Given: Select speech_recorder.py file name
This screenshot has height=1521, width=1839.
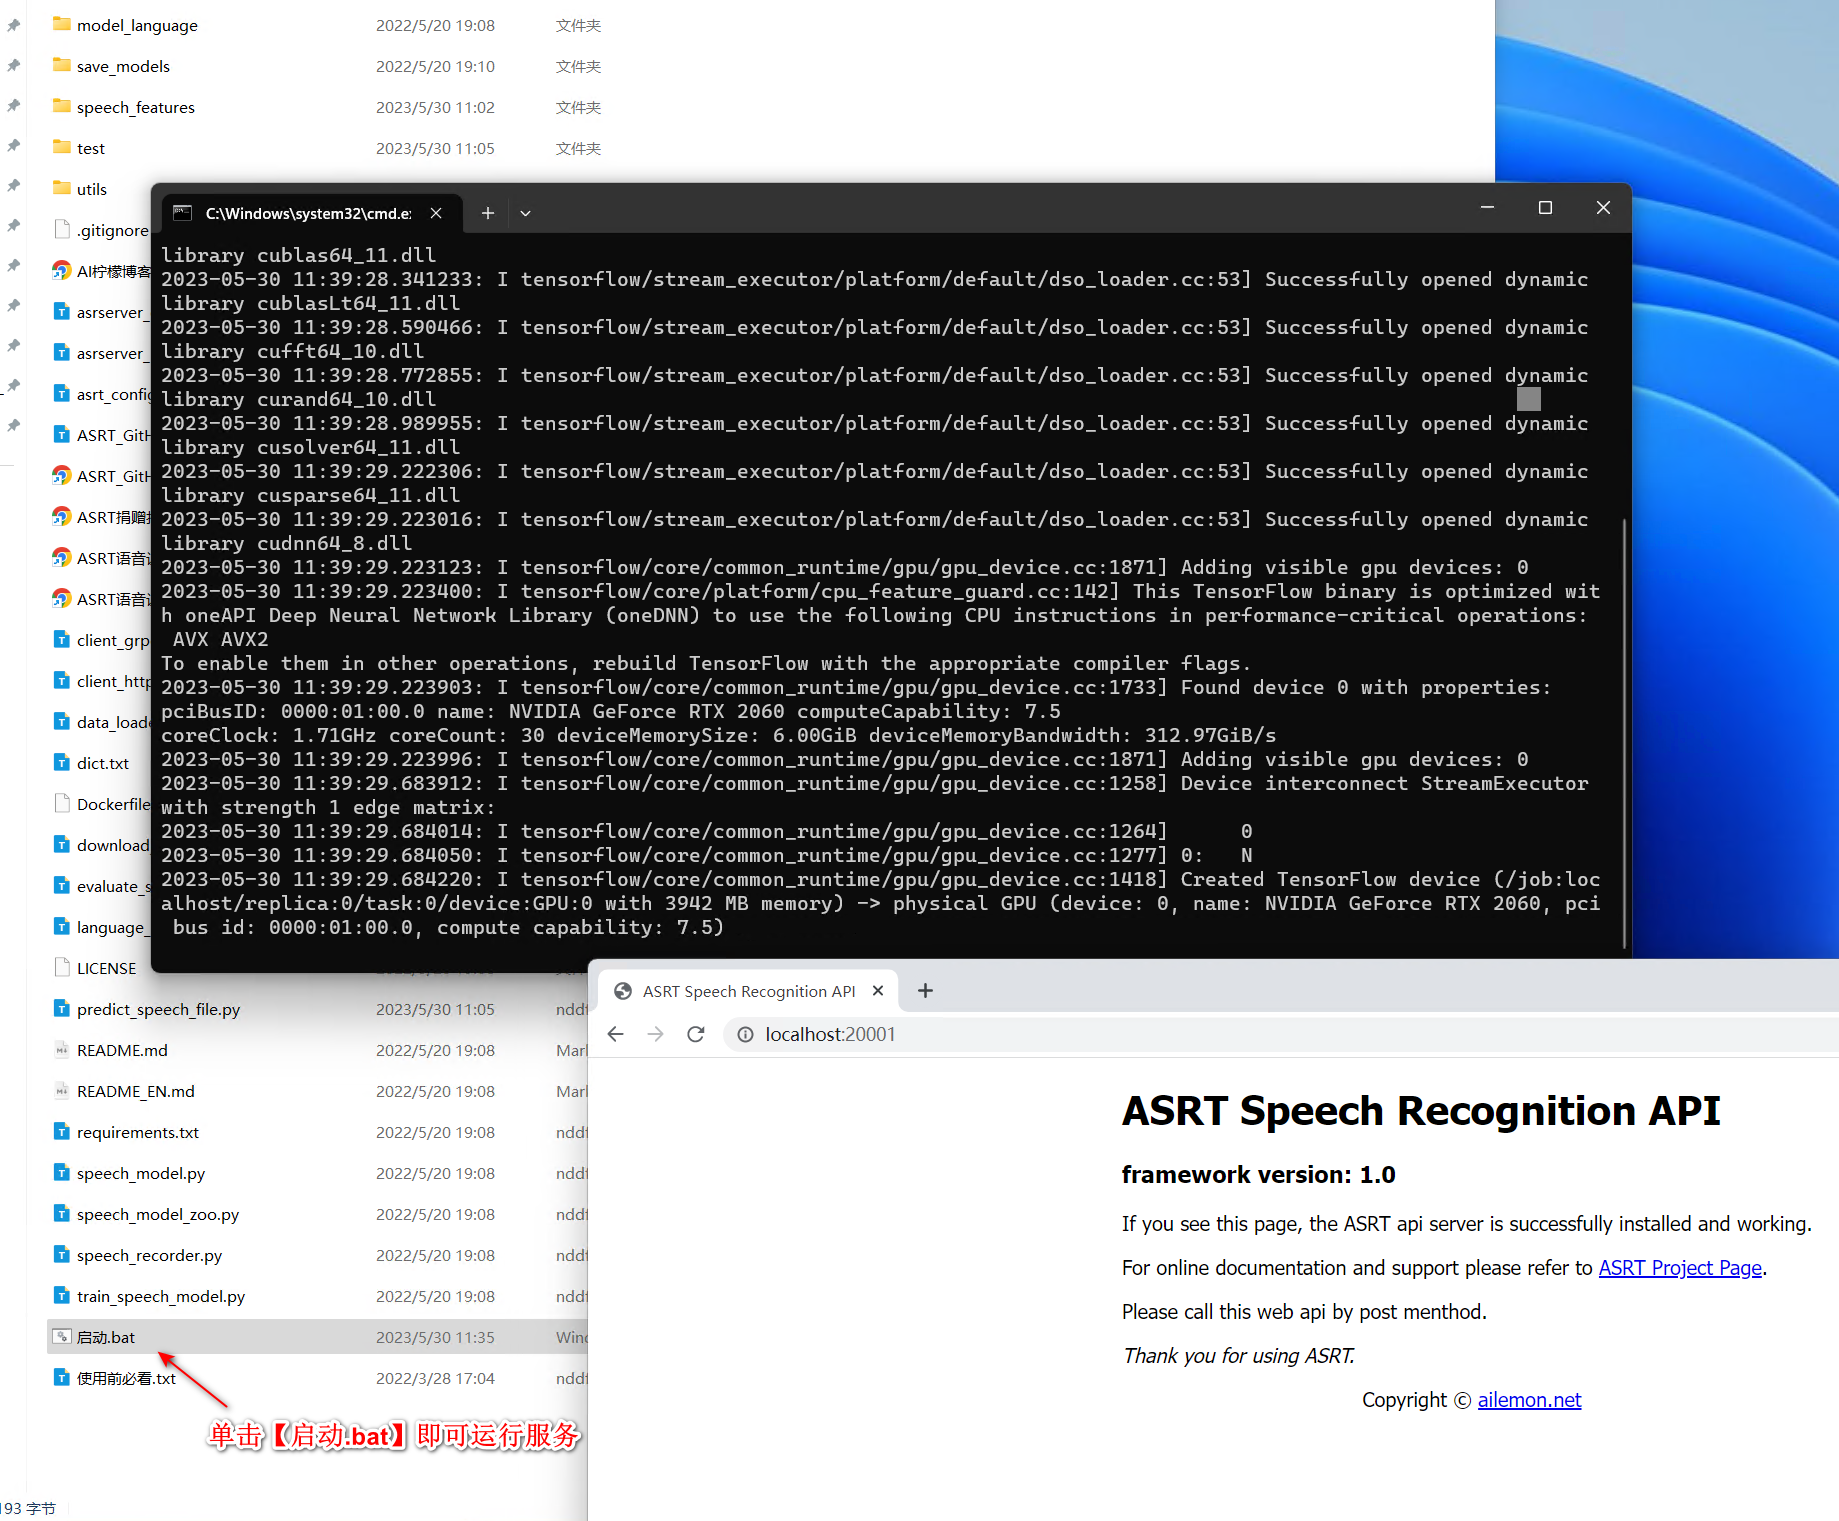Looking at the screenshot, I should (x=149, y=1255).
